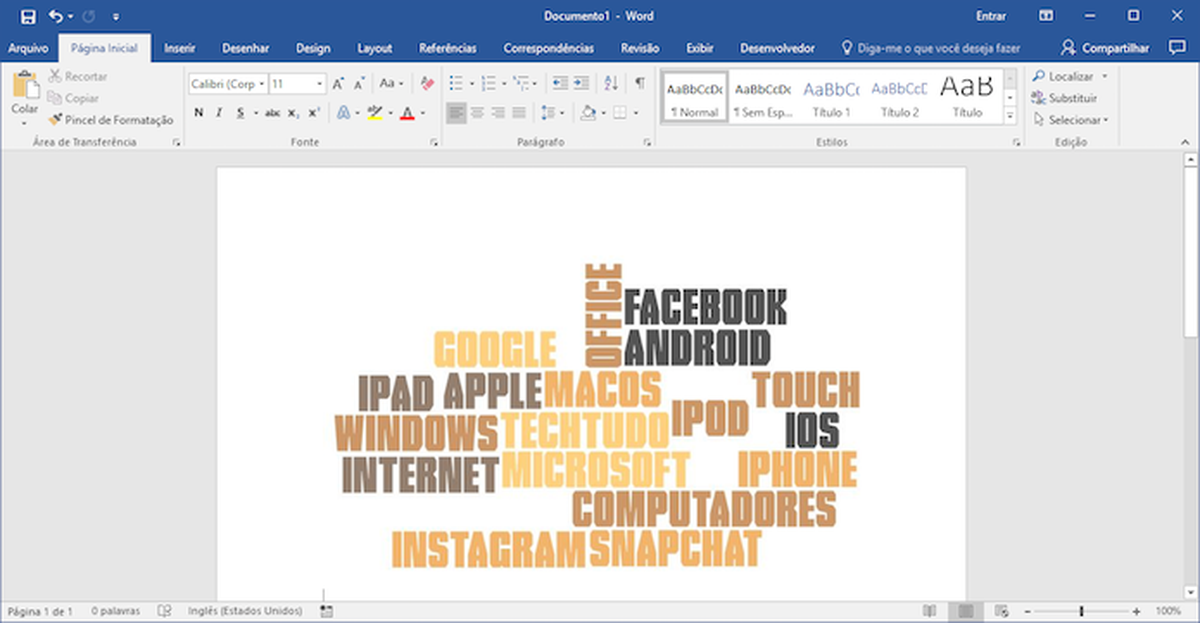
Task: Click the Pincel de Formatação format painter
Action: click(x=111, y=120)
